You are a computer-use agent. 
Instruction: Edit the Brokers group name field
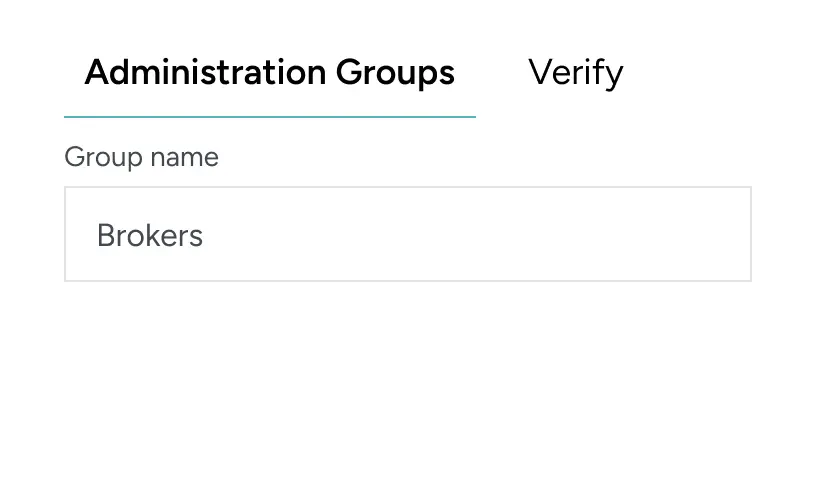click(407, 234)
